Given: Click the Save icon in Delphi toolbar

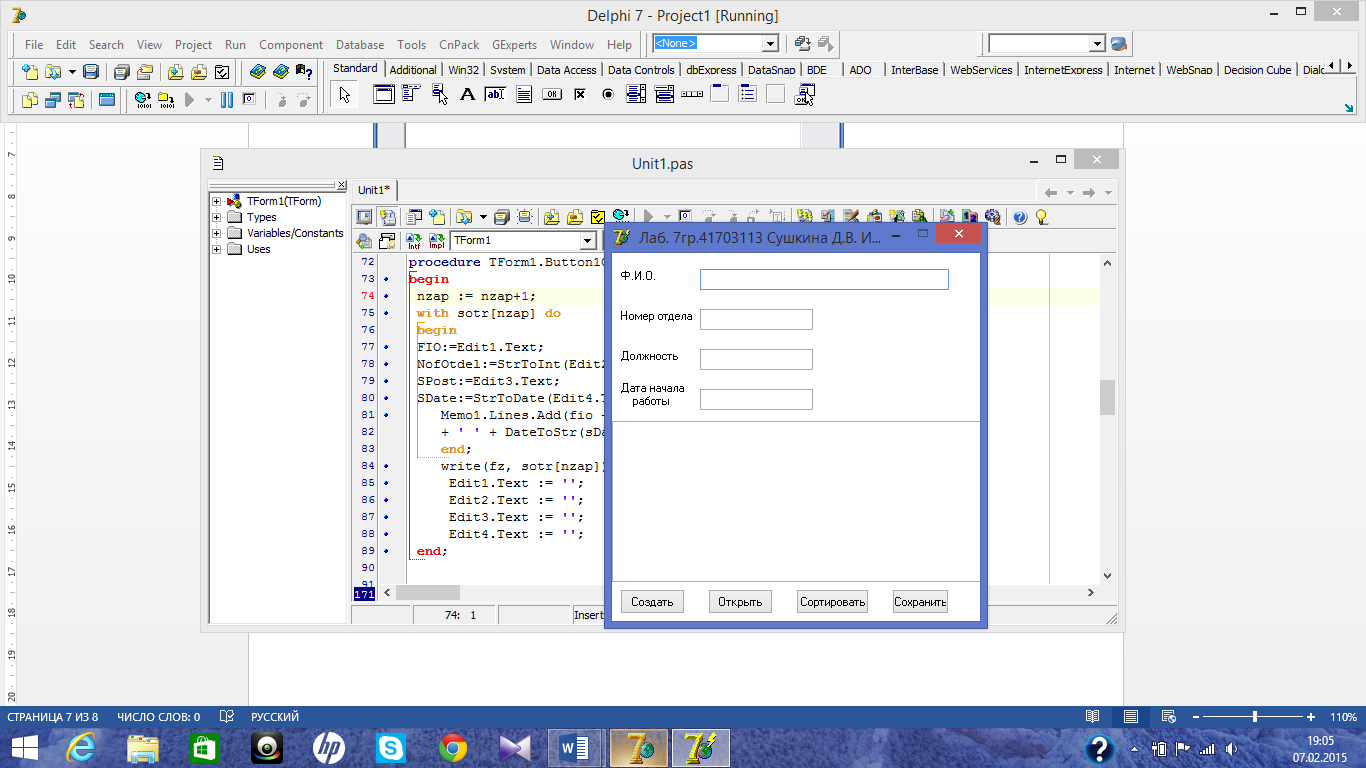Looking at the screenshot, I should (91, 72).
